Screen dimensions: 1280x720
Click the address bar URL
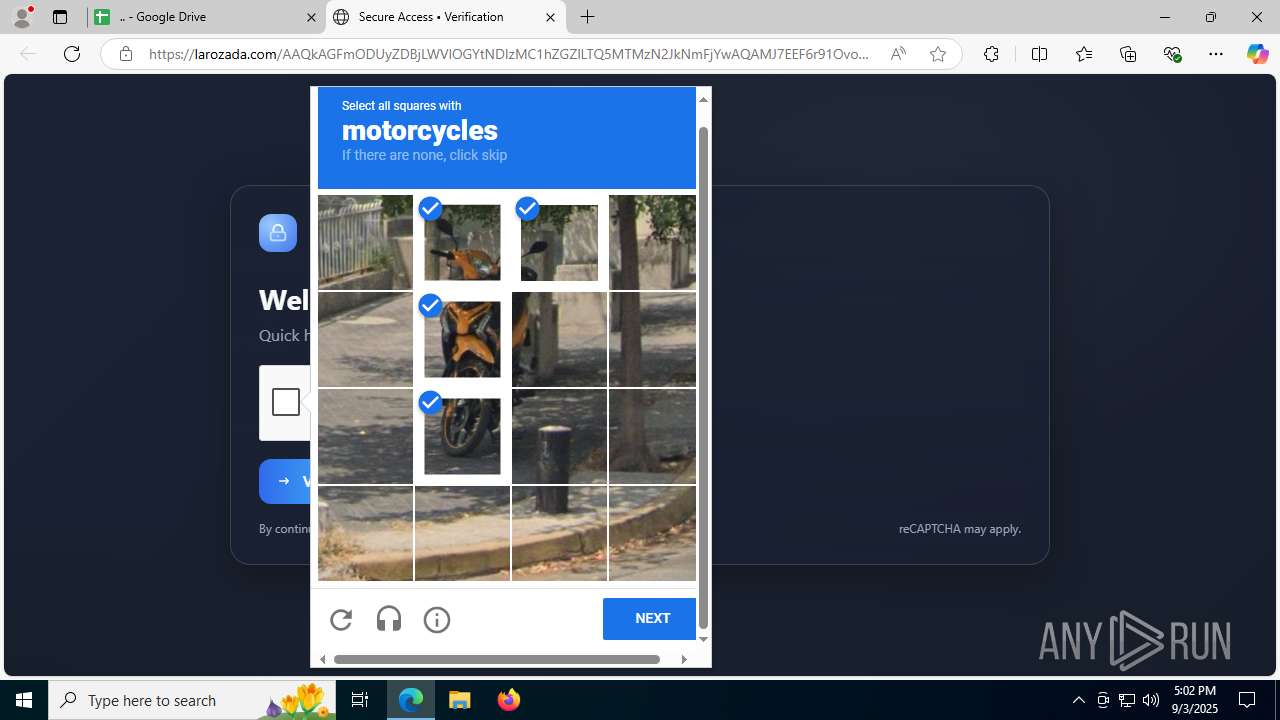pos(509,54)
